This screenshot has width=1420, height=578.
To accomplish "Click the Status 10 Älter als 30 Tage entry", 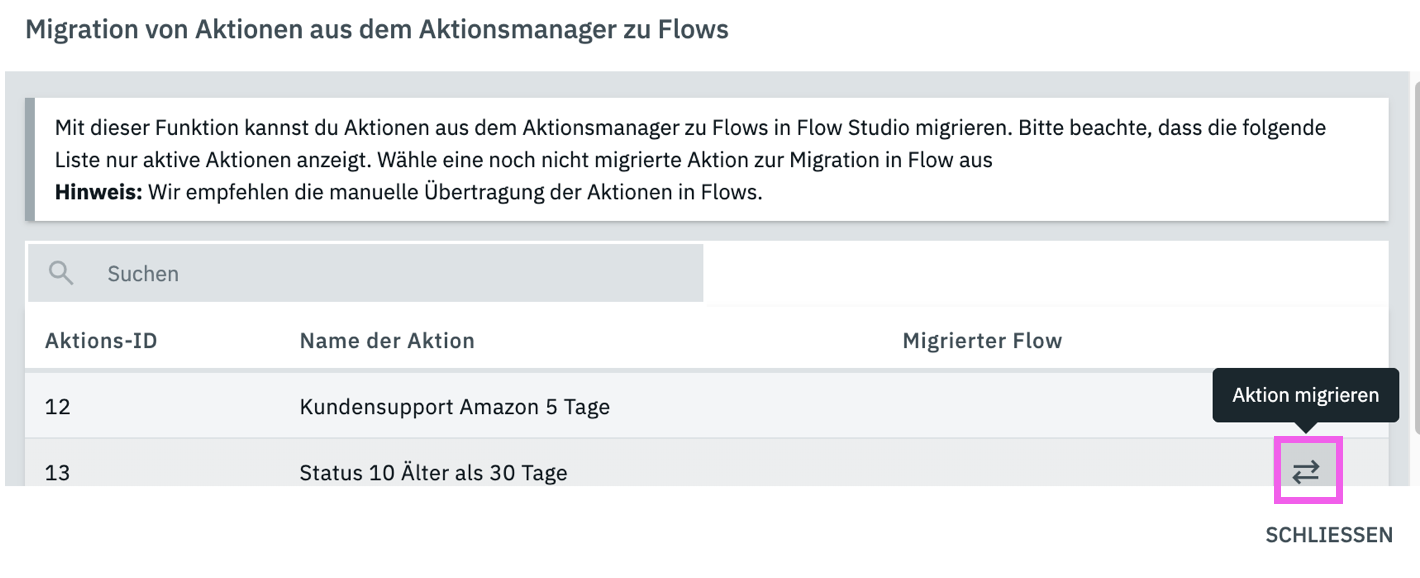I will coord(433,472).
